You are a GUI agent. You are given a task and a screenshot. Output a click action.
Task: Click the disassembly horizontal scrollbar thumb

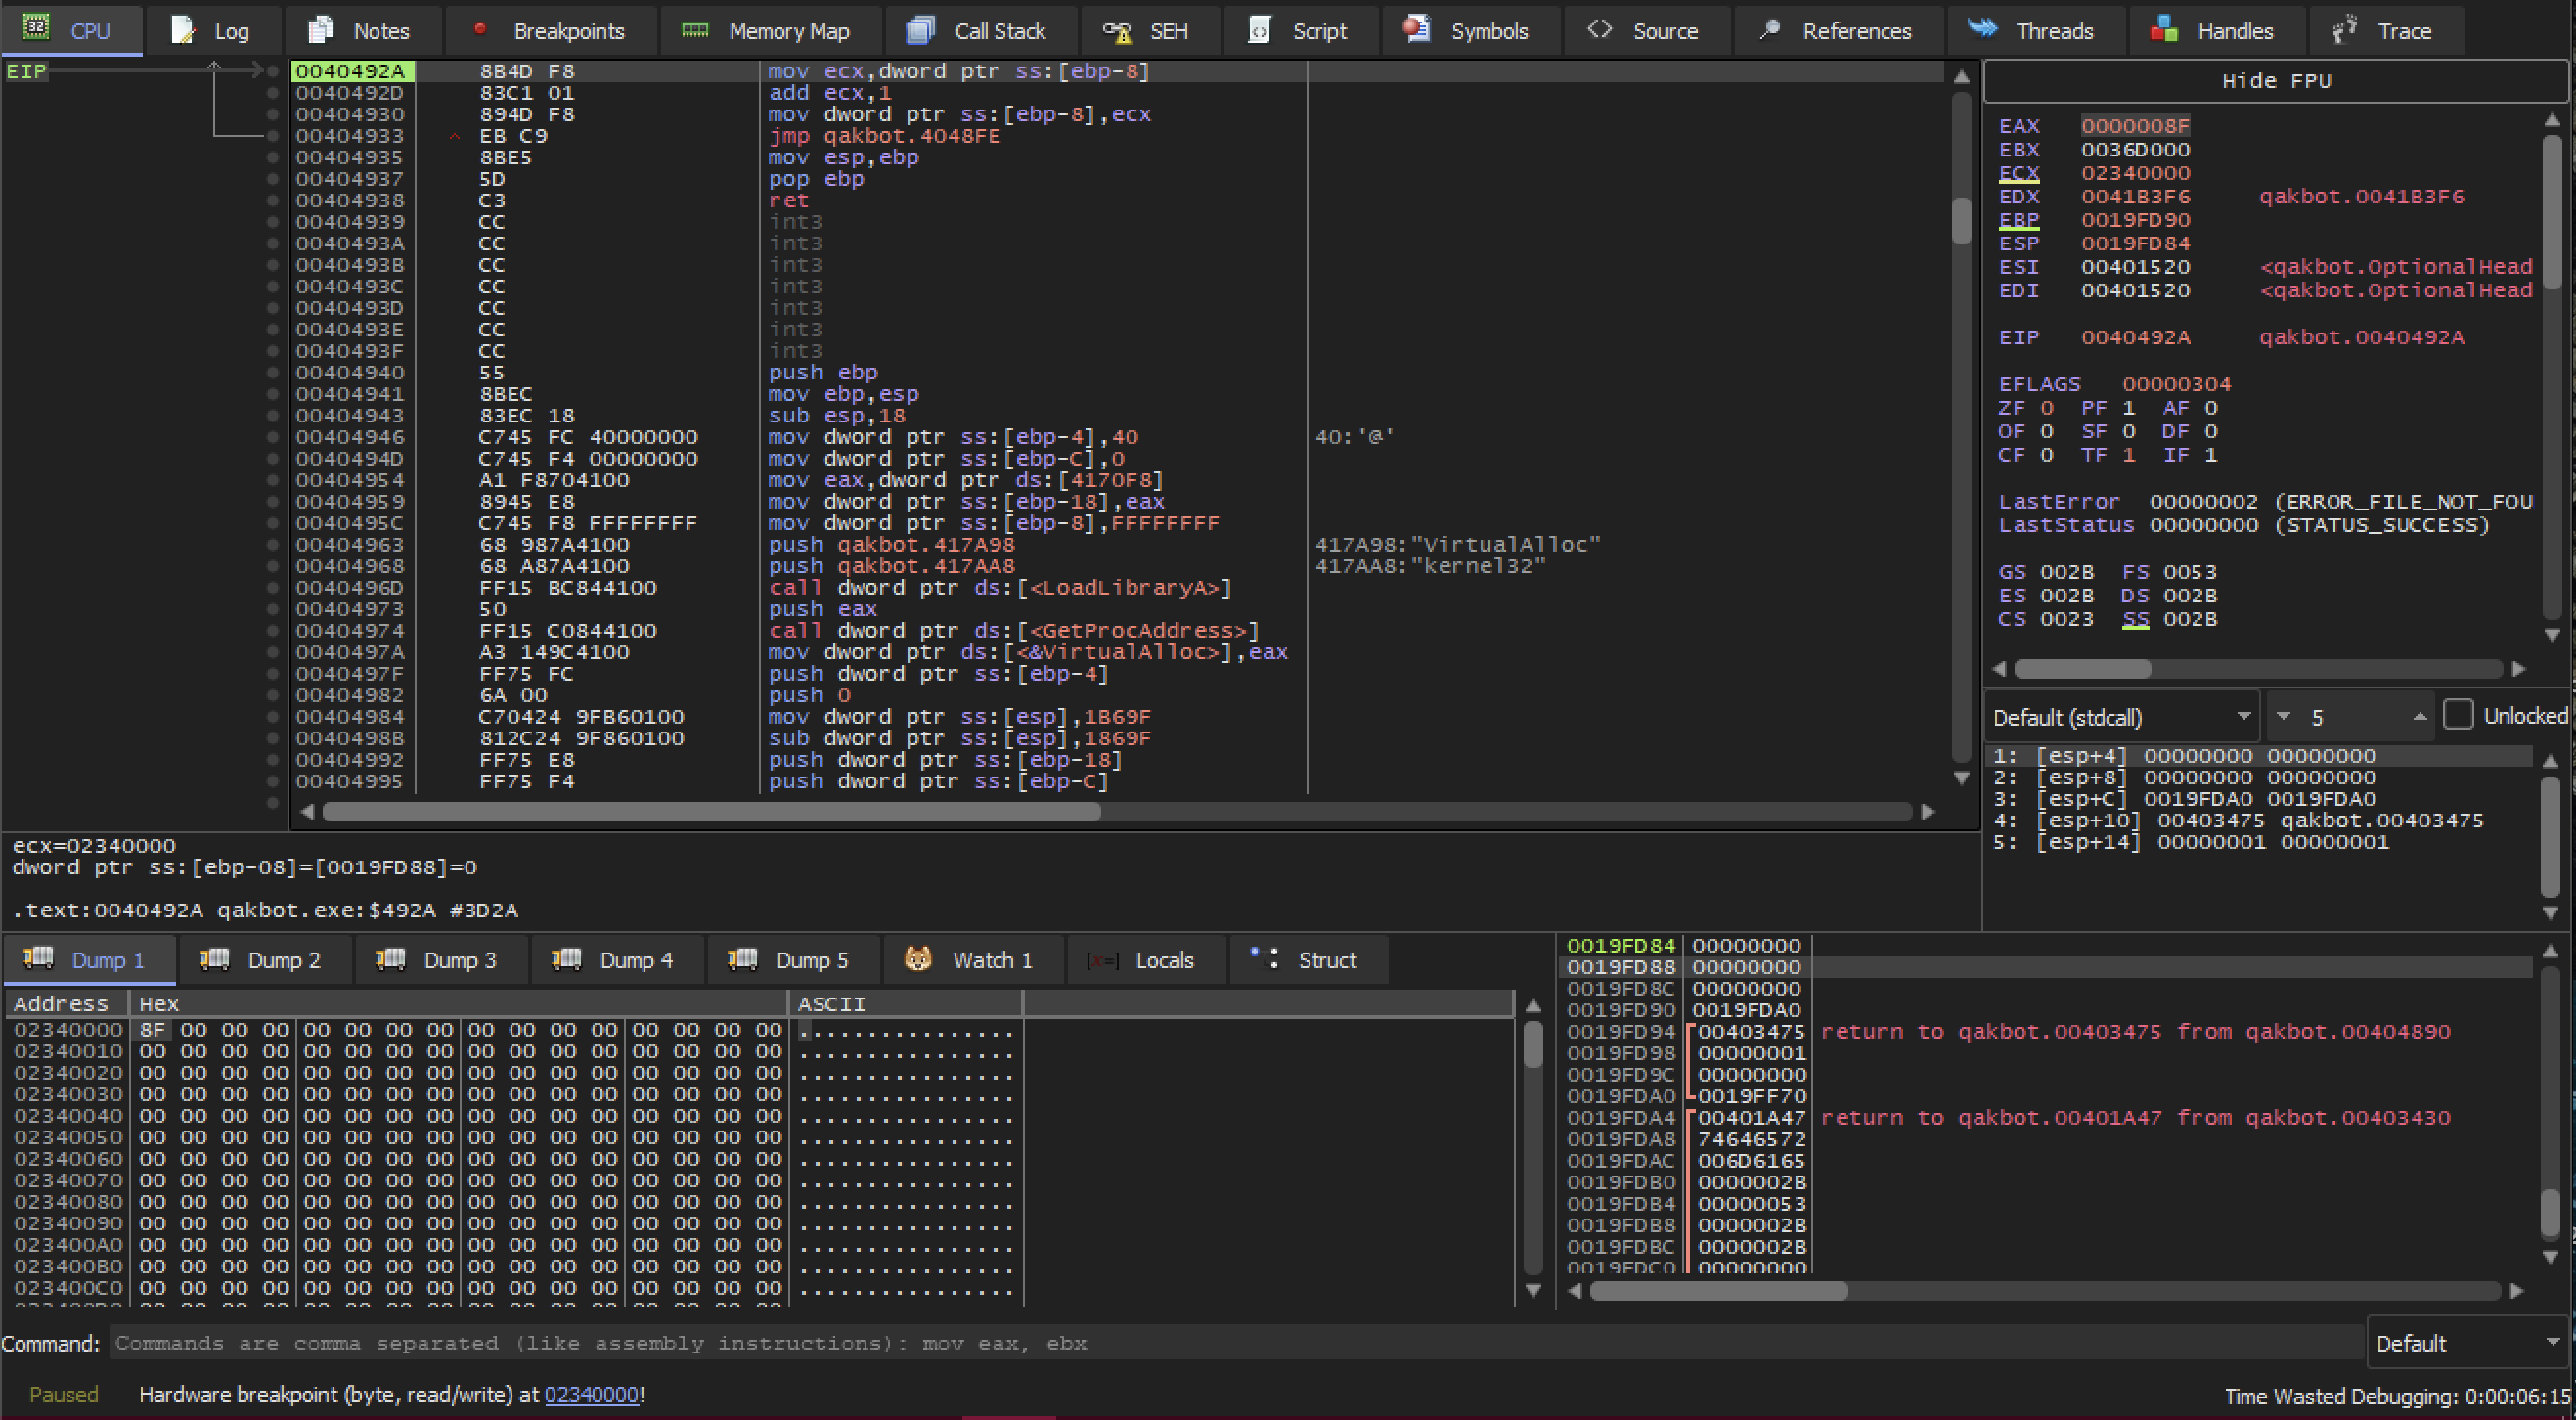711,811
